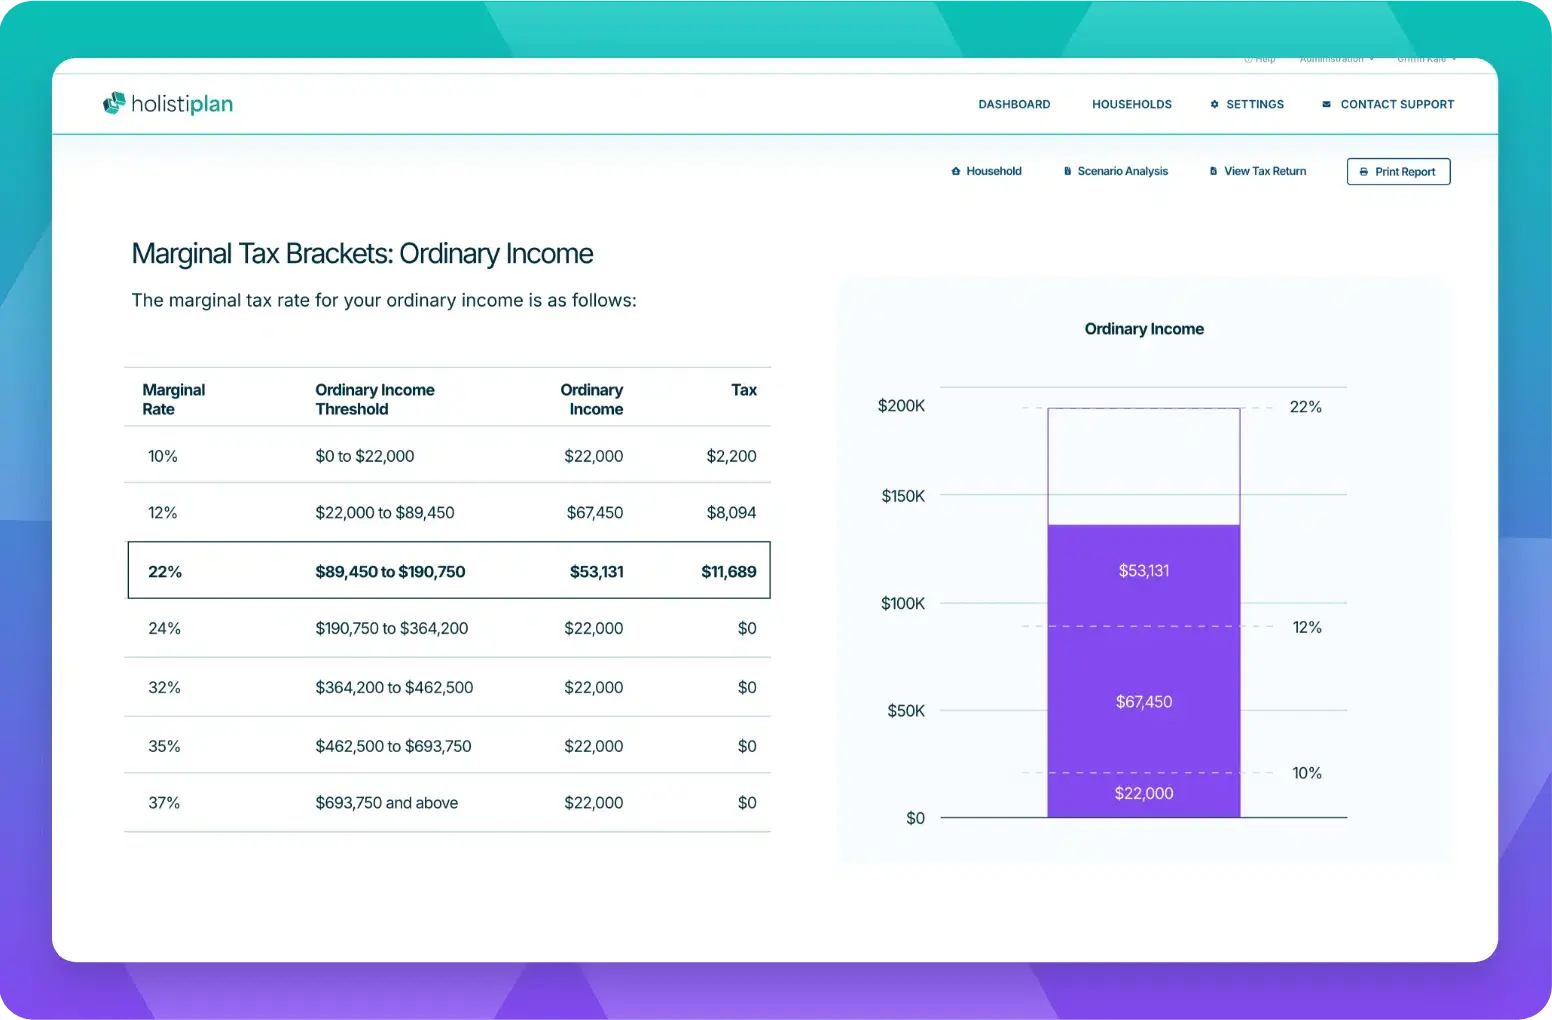Open the Scenario Analysis link
This screenshot has height=1020, width=1552.
[1122, 171]
